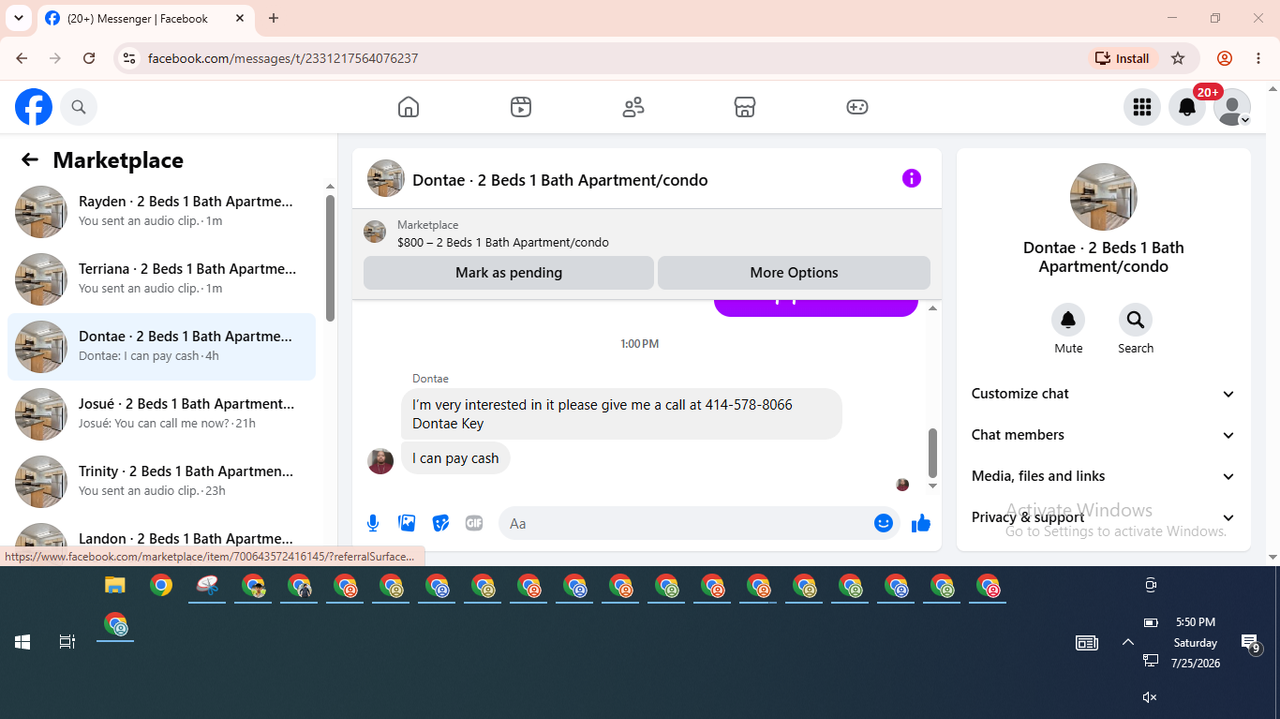The image size is (1280, 719).
Task: Open the Facebook search icon
Action: (x=79, y=107)
